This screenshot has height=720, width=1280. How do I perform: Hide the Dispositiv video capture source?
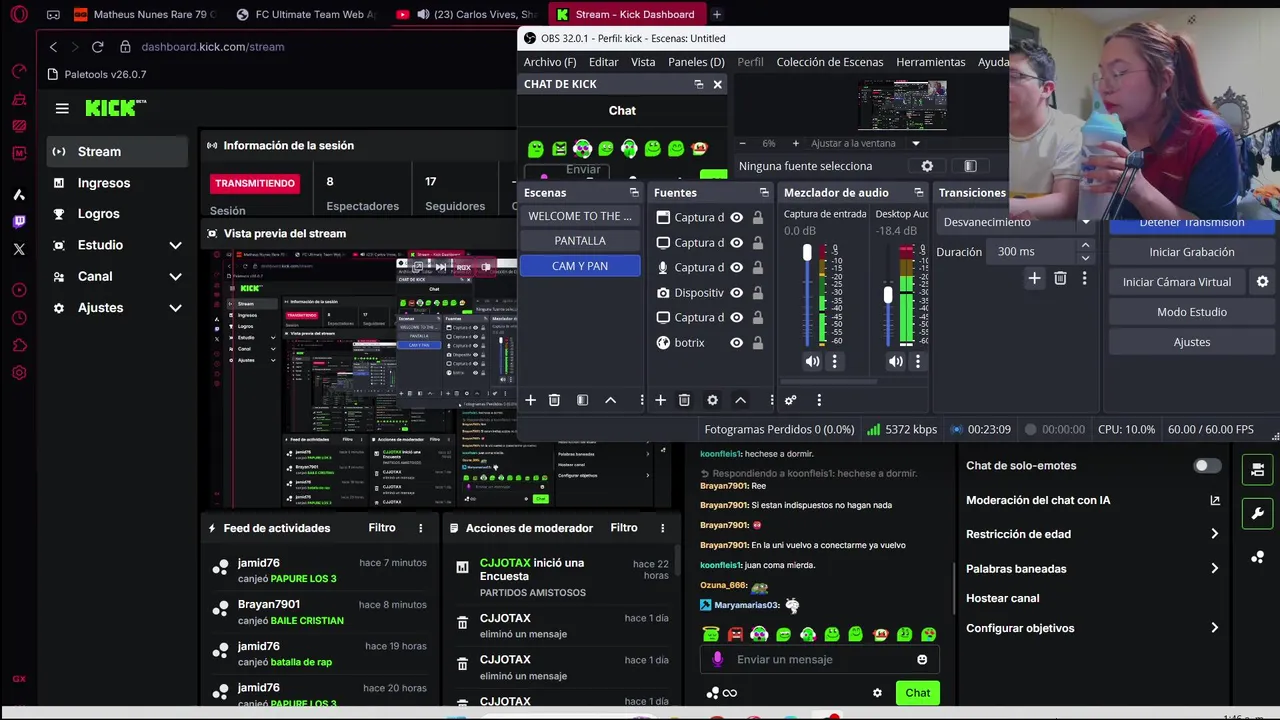[x=736, y=293]
